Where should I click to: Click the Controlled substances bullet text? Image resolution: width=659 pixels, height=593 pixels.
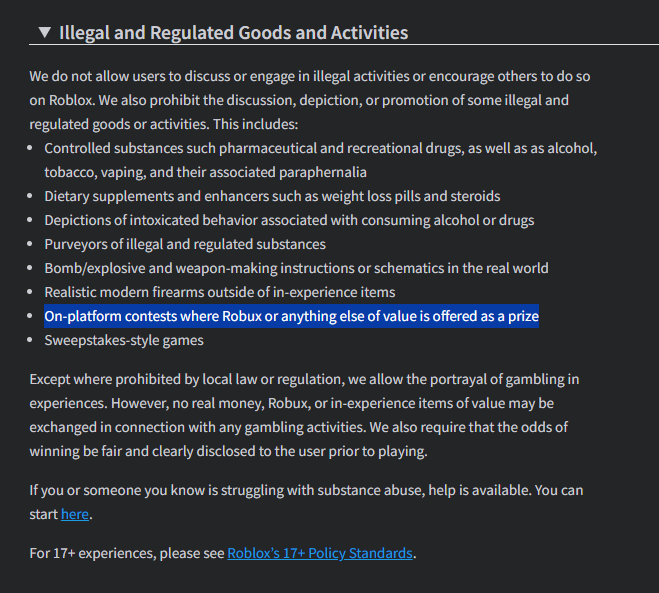321,160
